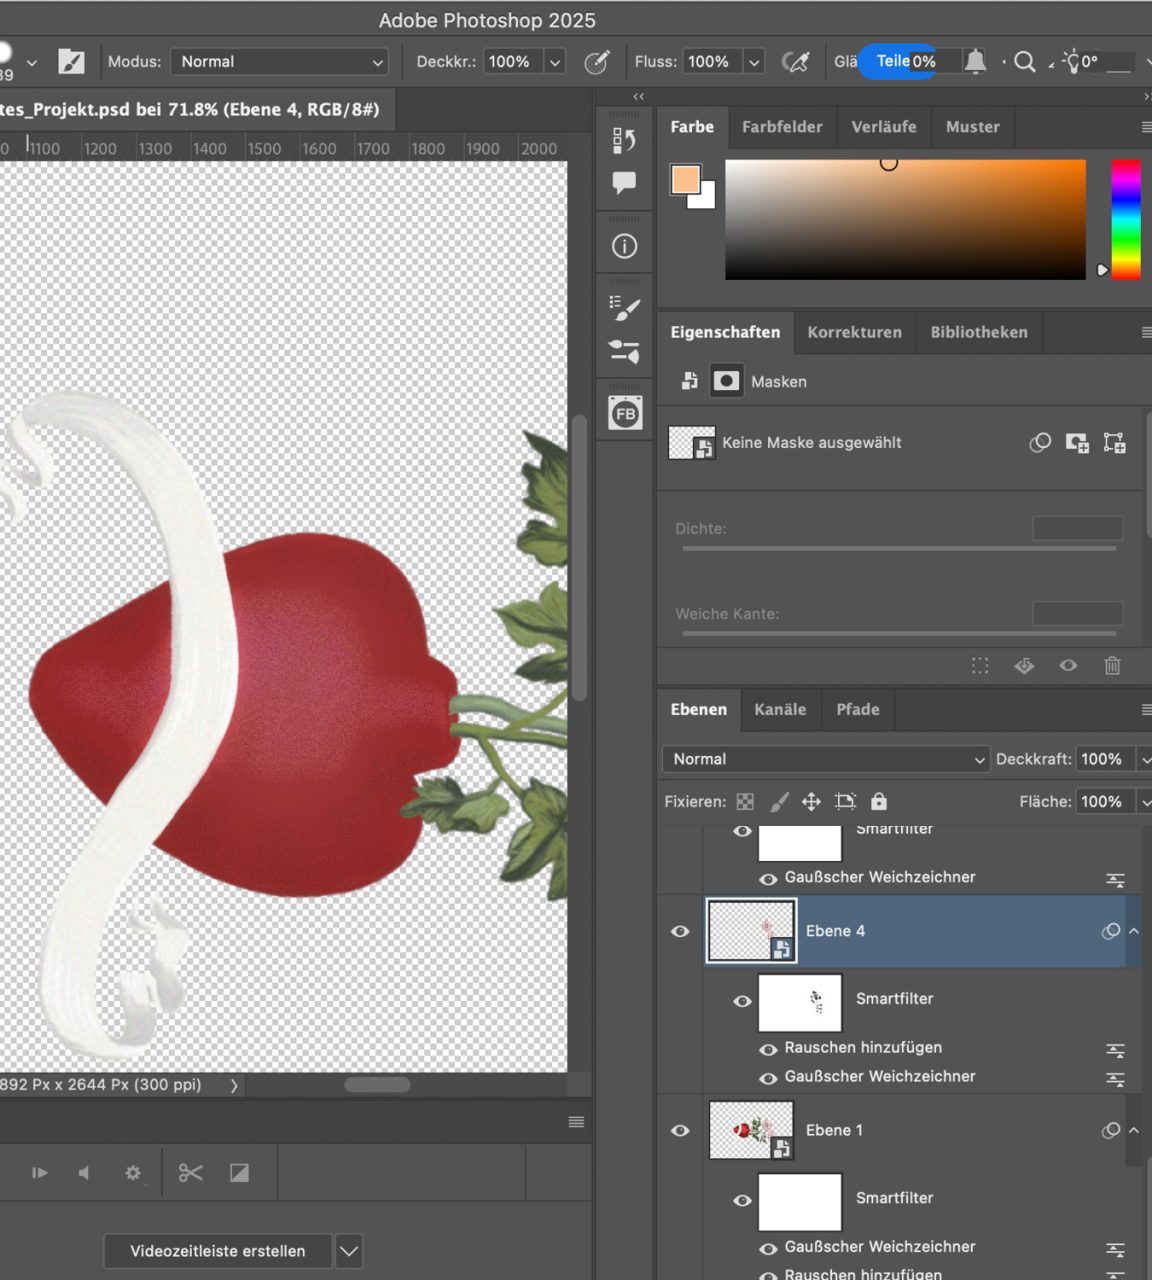Click the delete mask trash icon
1152x1280 pixels.
(x=1112, y=666)
